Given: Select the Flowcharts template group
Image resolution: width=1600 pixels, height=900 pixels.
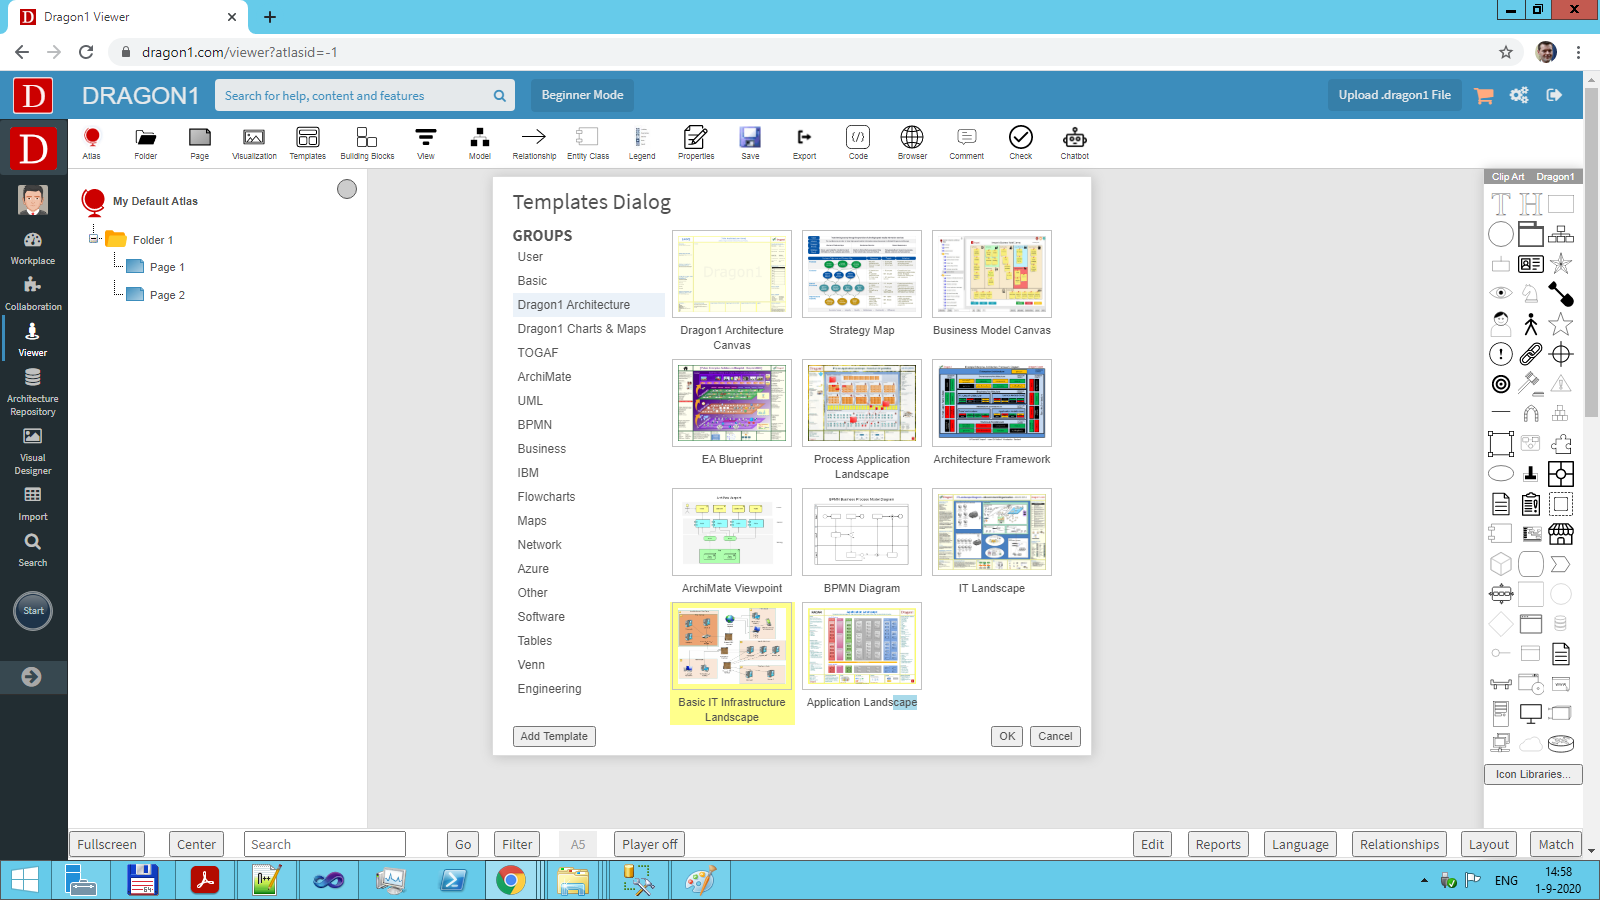Looking at the screenshot, I should pos(546,497).
